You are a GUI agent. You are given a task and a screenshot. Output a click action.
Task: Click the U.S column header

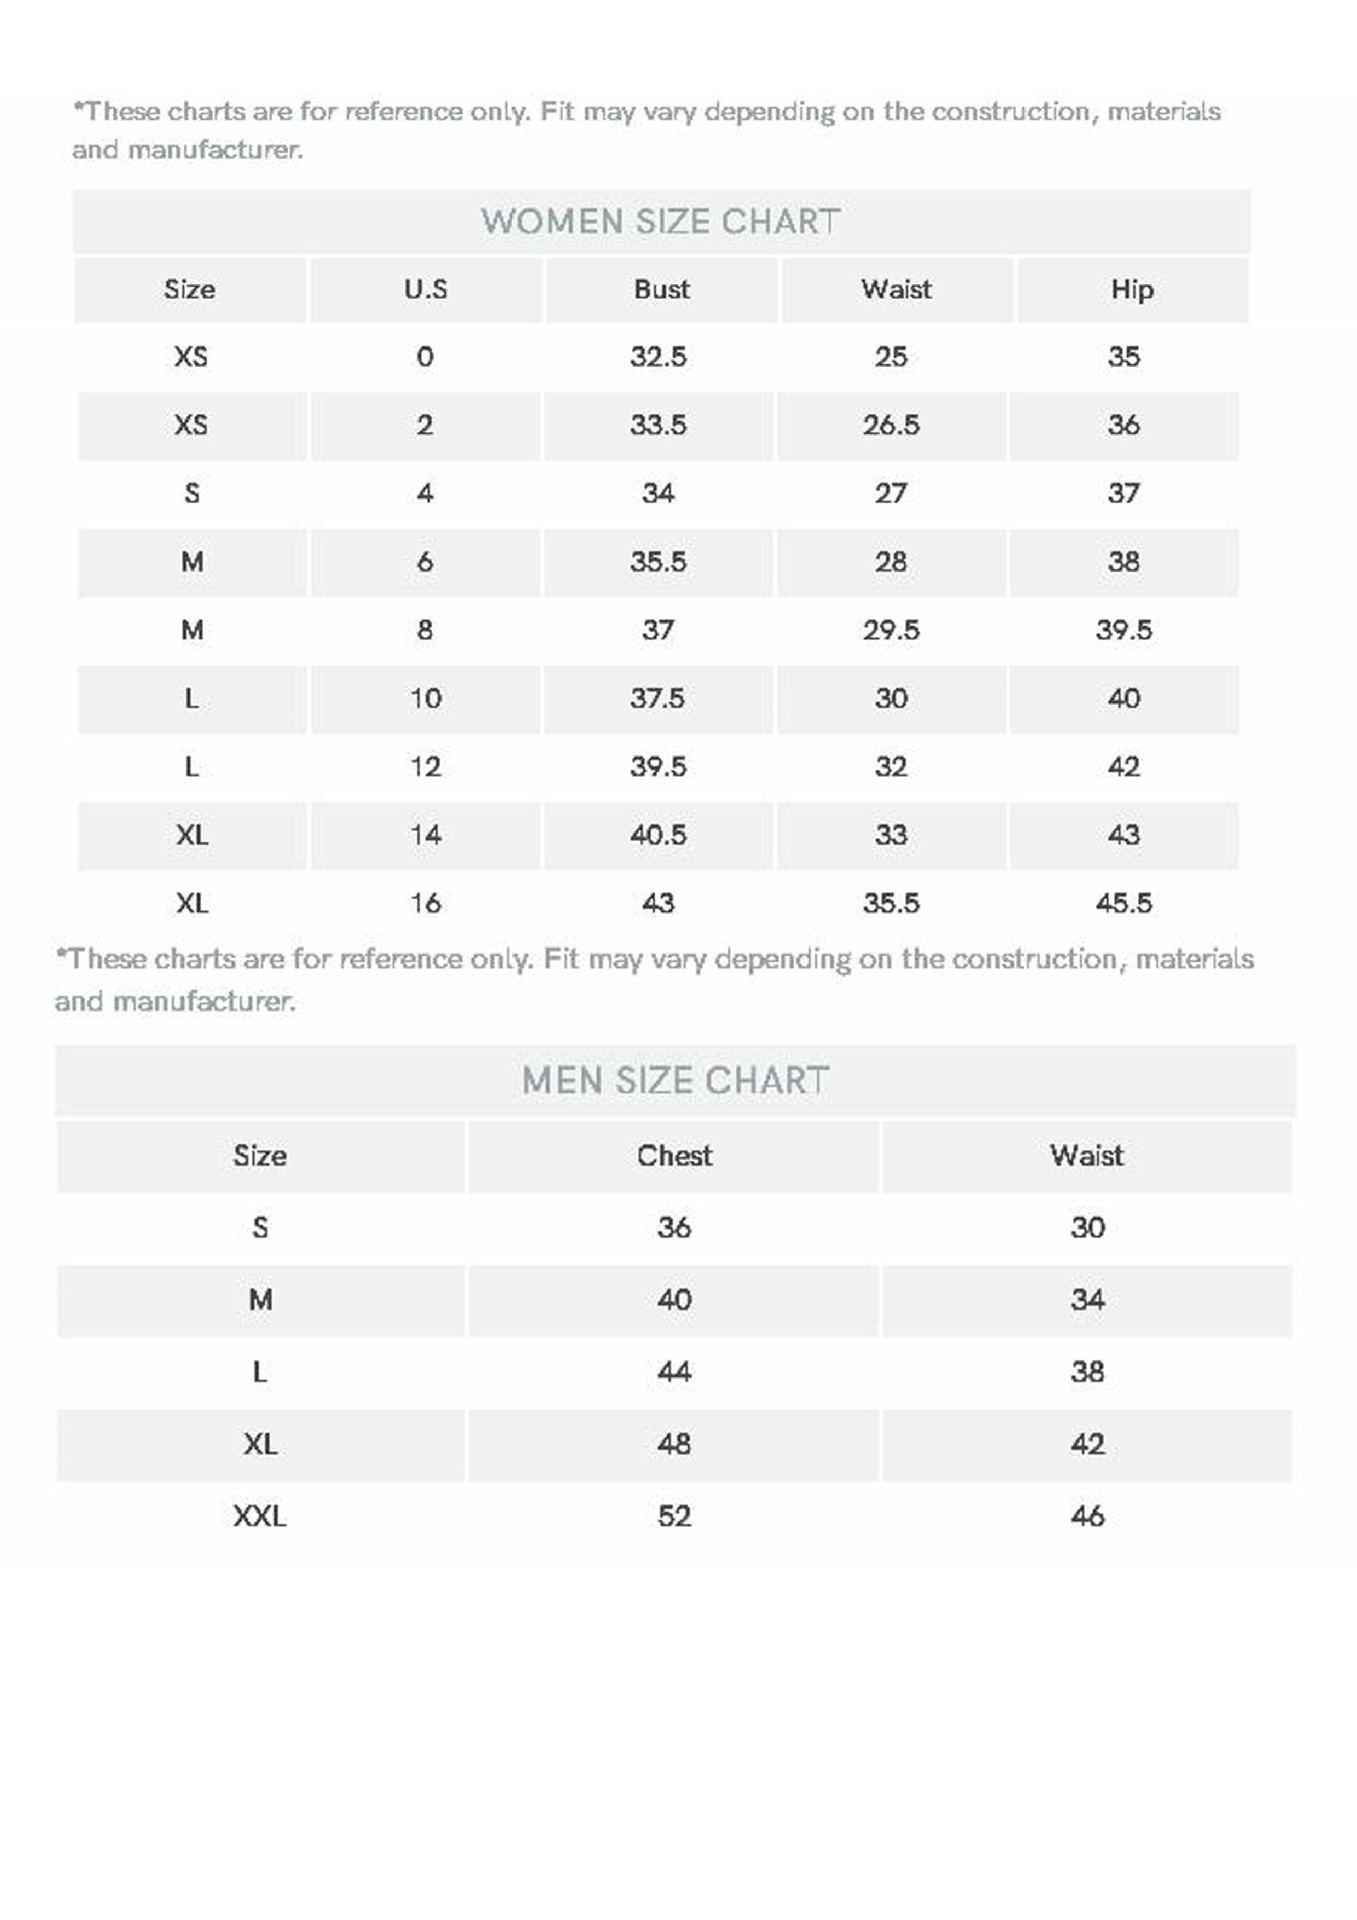425,290
